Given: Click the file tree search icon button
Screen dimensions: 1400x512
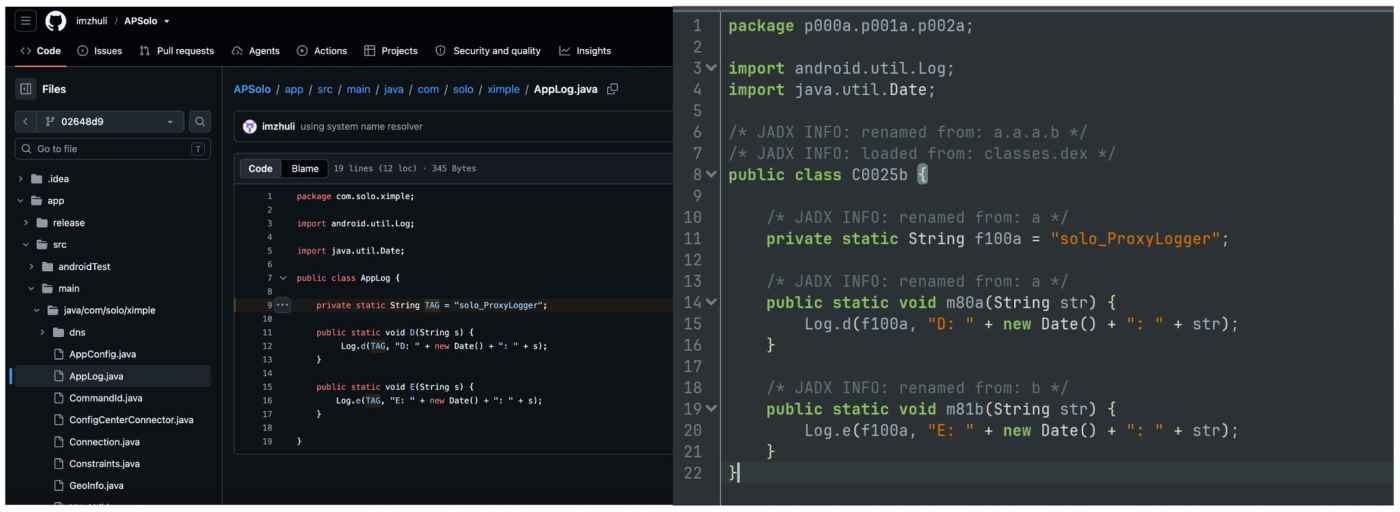Looking at the screenshot, I should (x=200, y=122).
